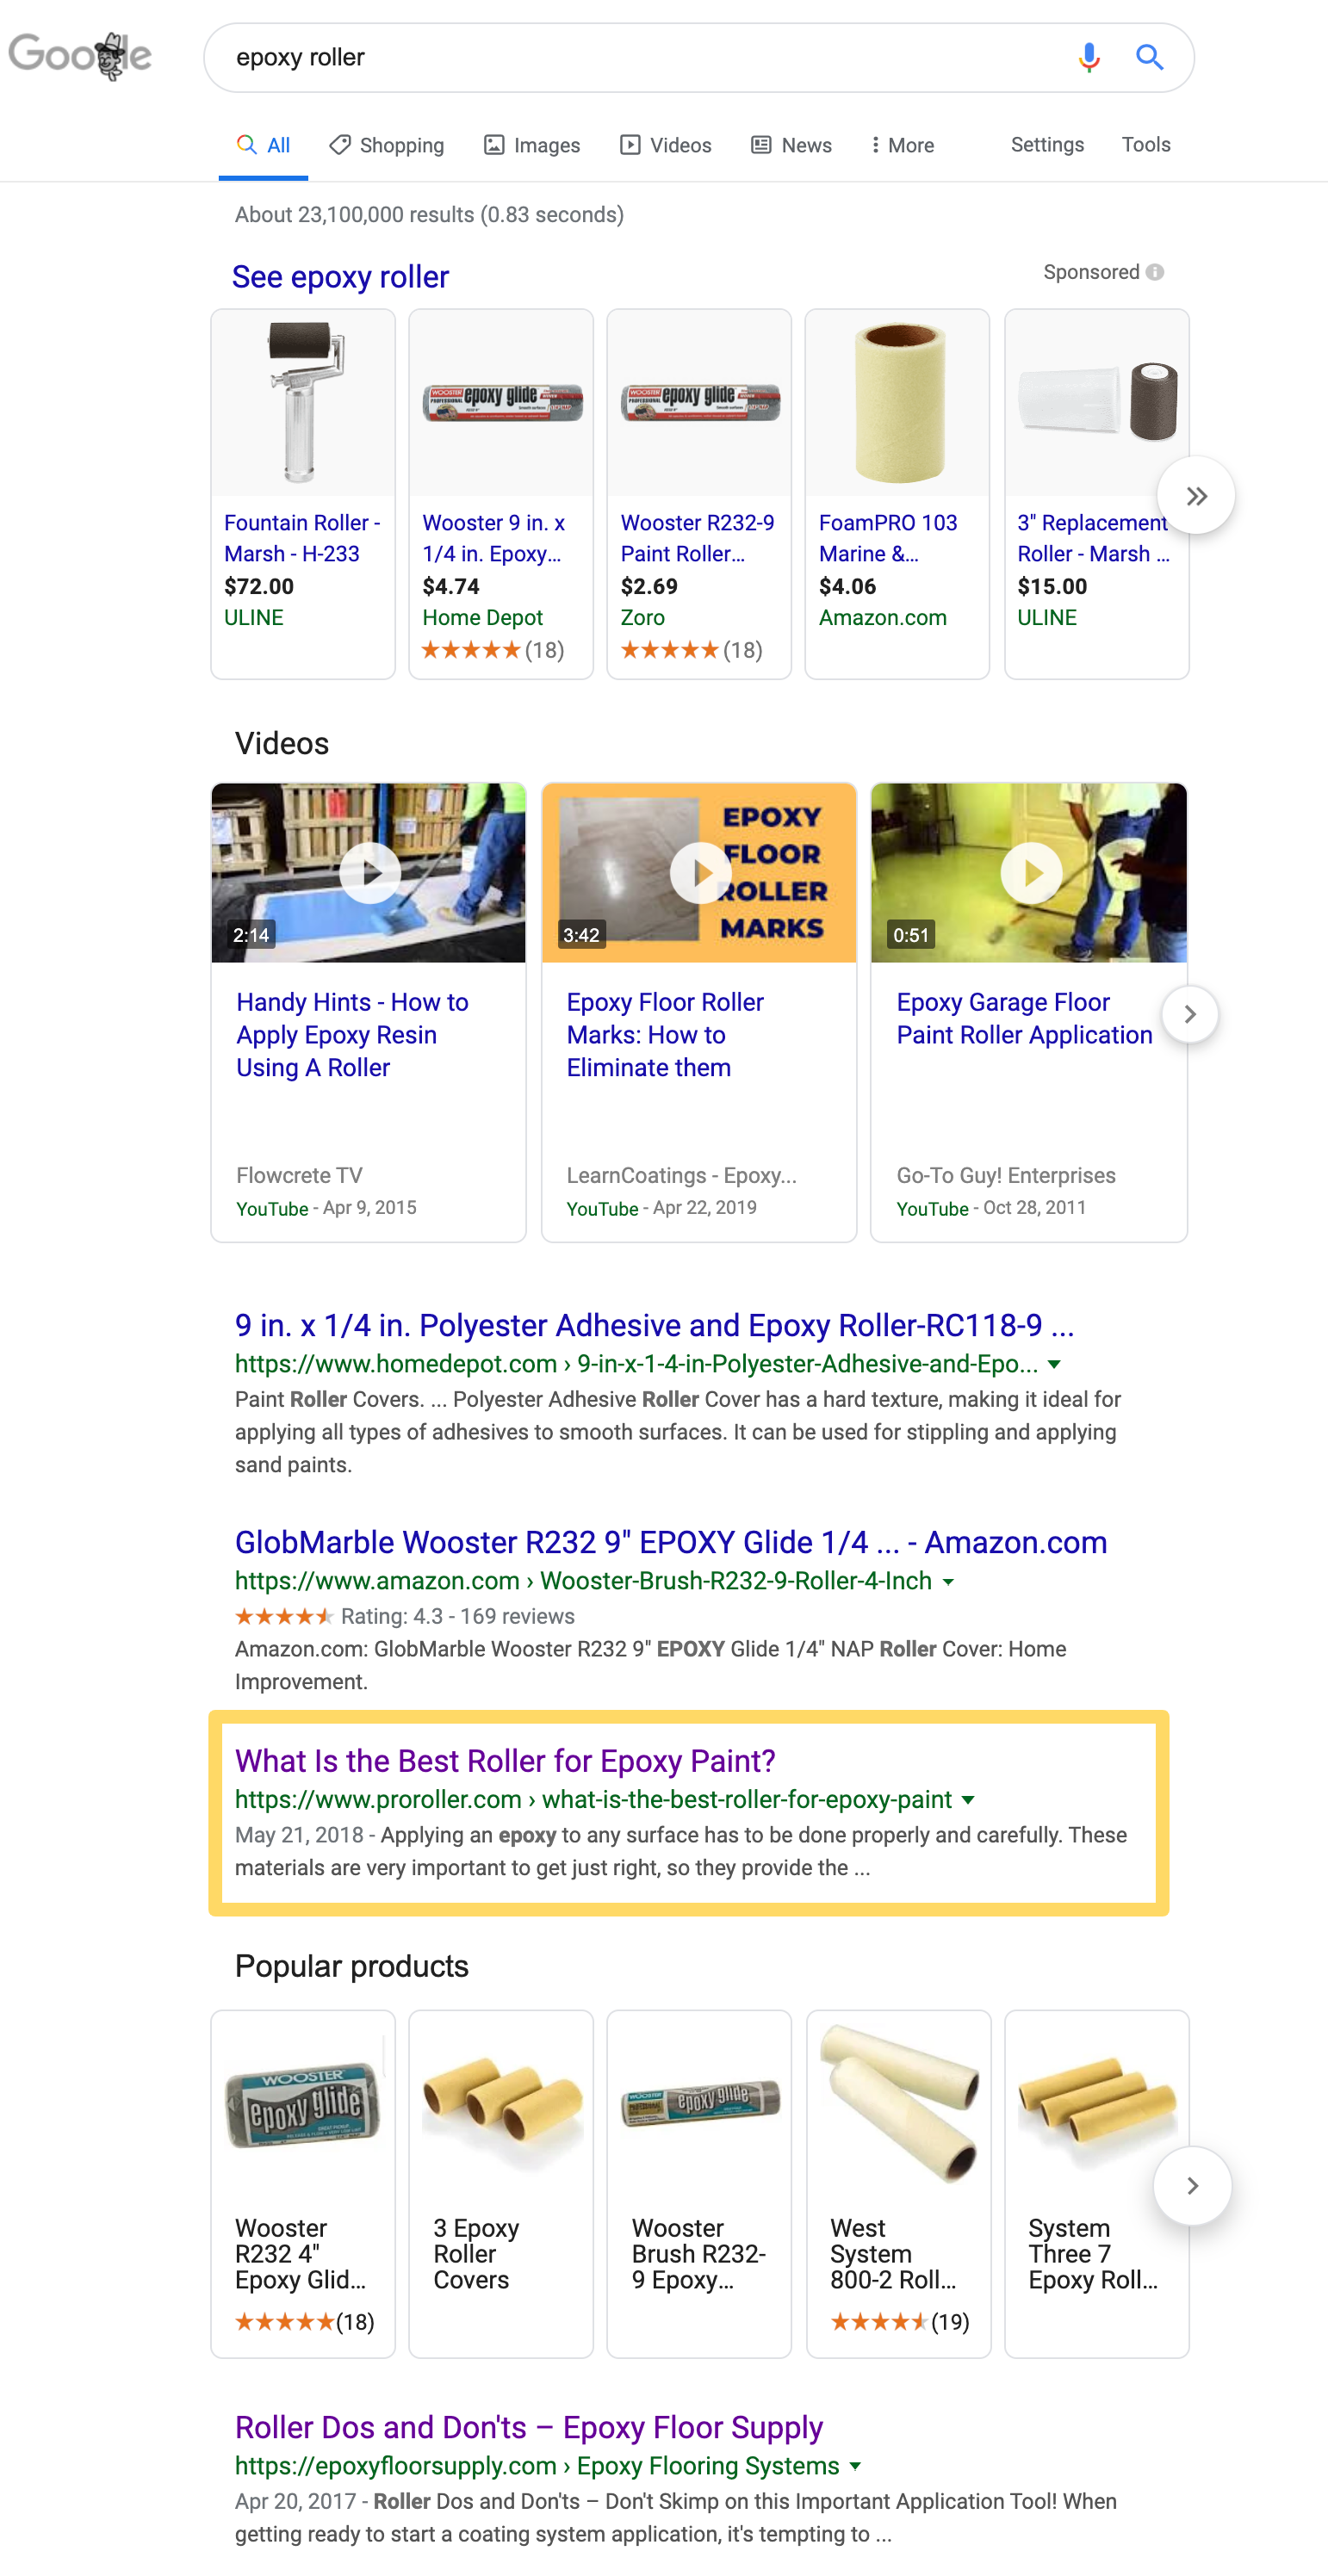Viewport: 1328px width, 2576px height.
Task: Expand the amazon.com URL dropdown arrow
Action: point(948,1581)
